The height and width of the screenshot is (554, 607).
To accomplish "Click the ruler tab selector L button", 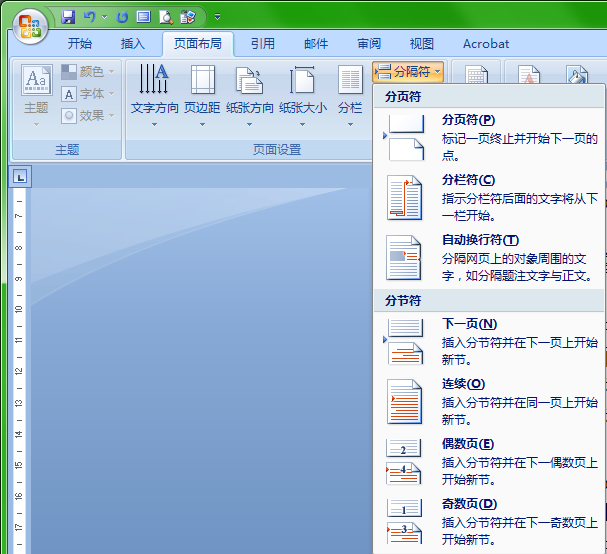I will pos(20,177).
